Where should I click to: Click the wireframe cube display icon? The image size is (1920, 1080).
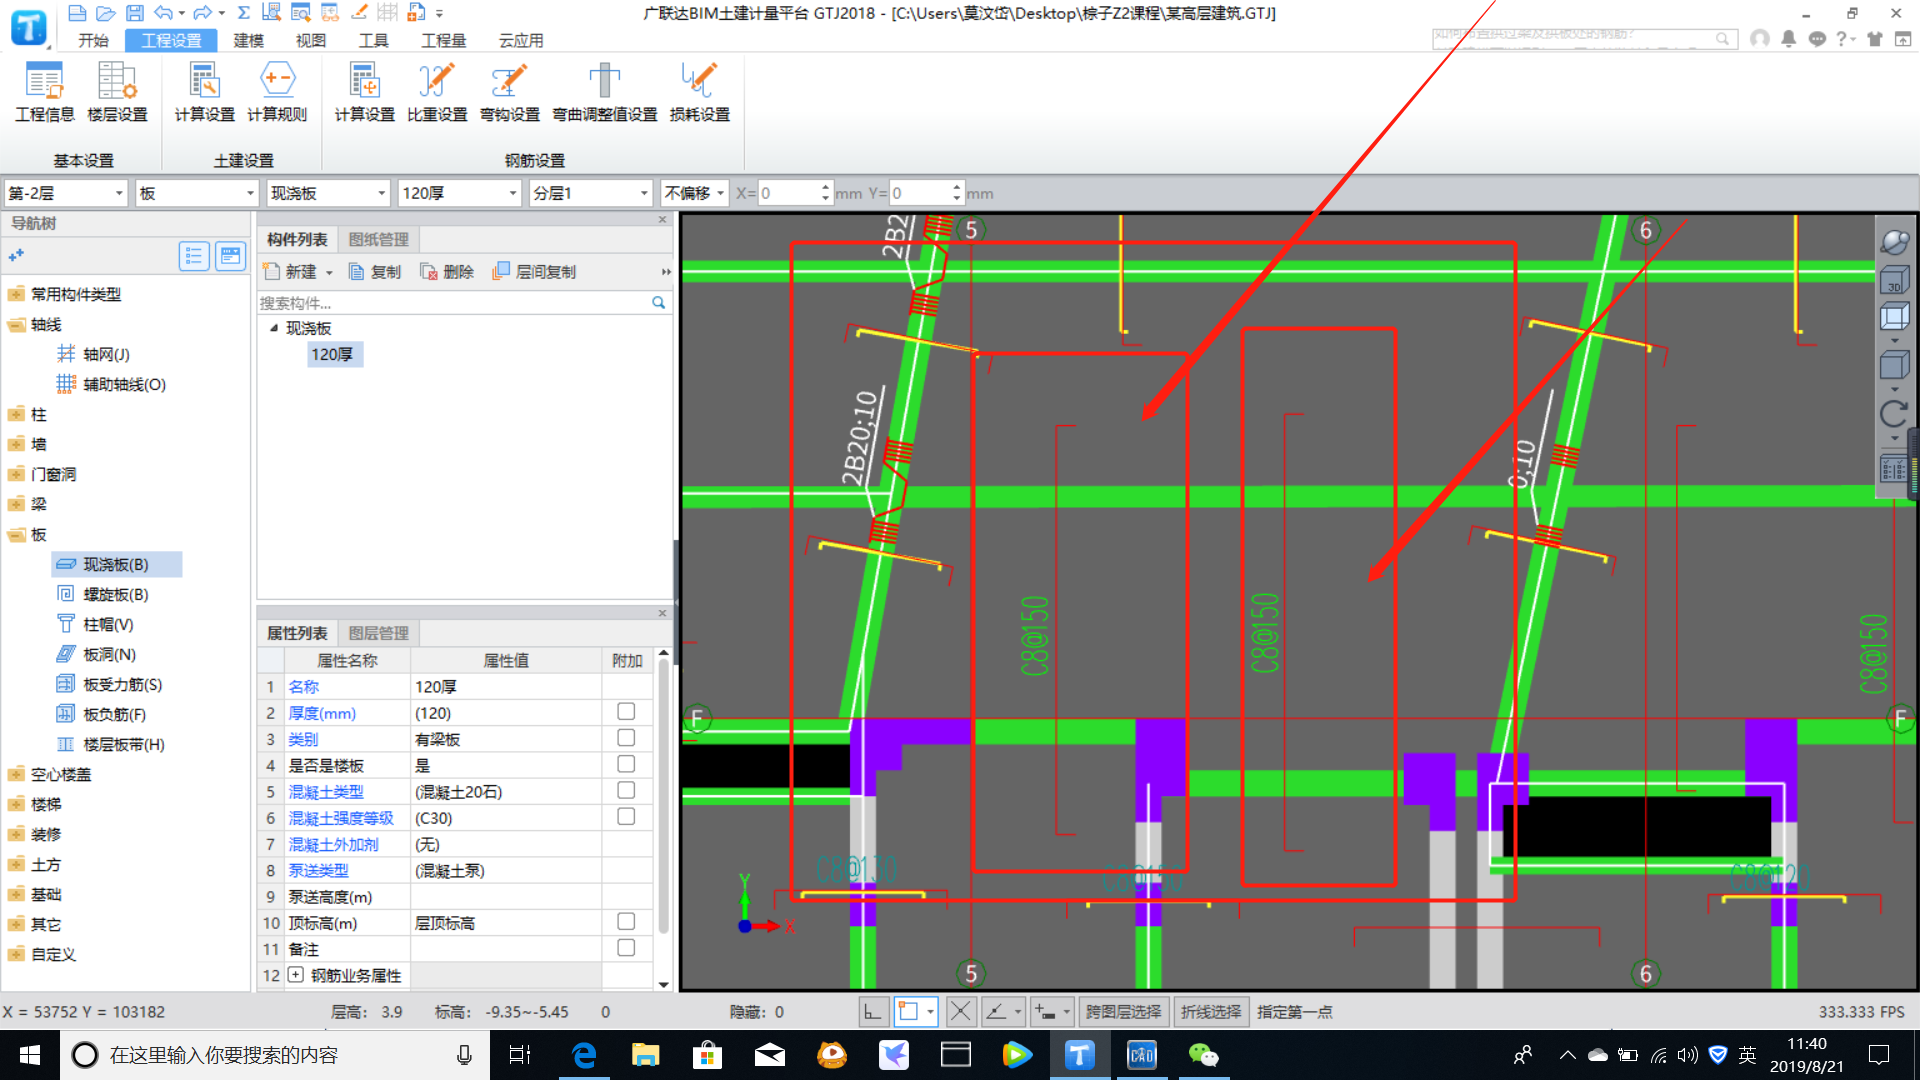click(x=1894, y=318)
